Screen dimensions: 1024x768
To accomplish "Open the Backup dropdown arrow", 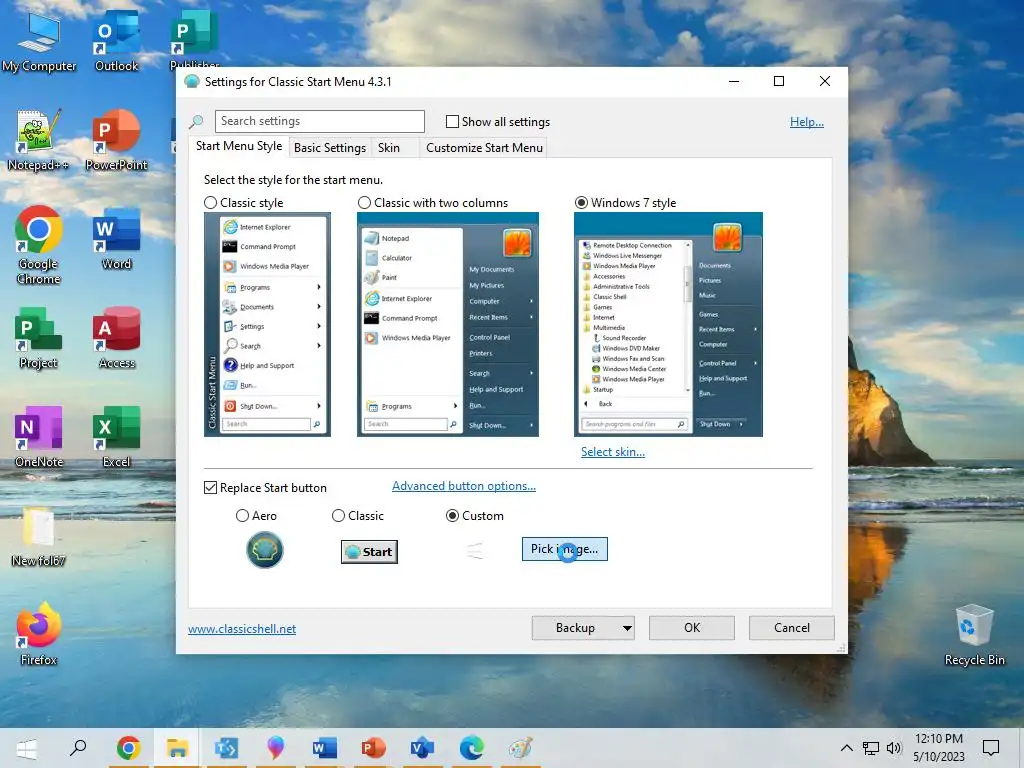I will click(626, 628).
